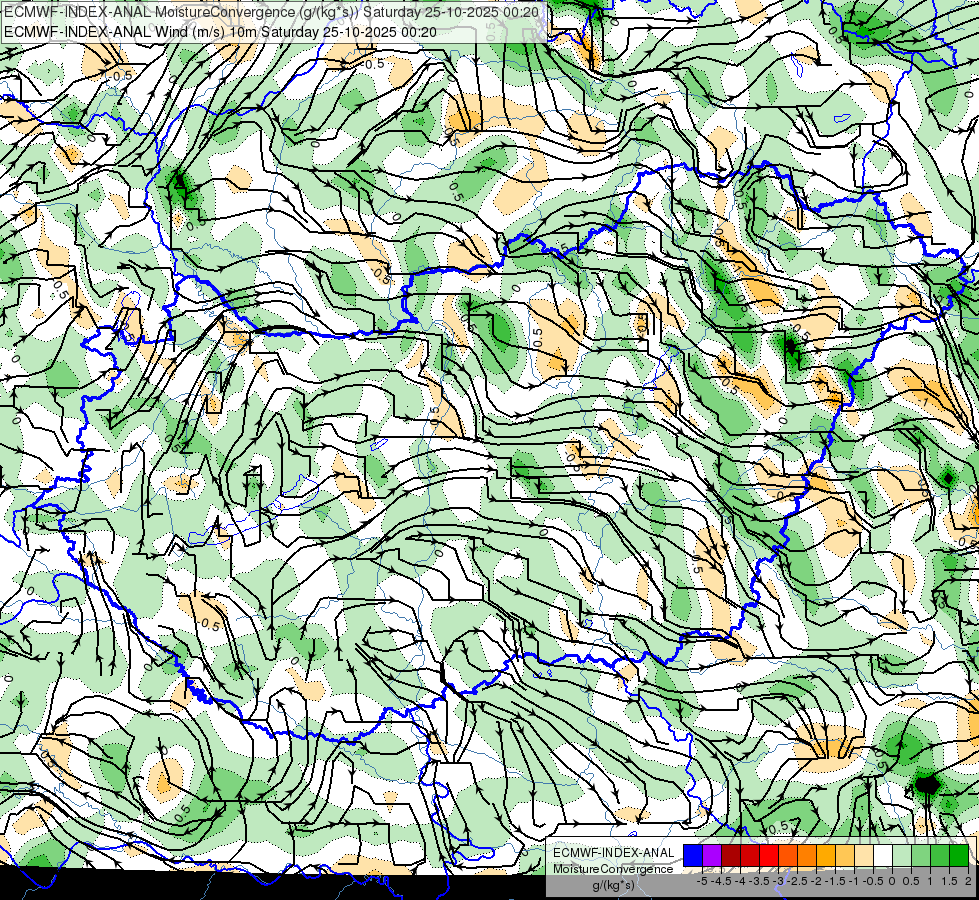Select the amber swatch above -2 tick
979x900 pixels.
826,855
